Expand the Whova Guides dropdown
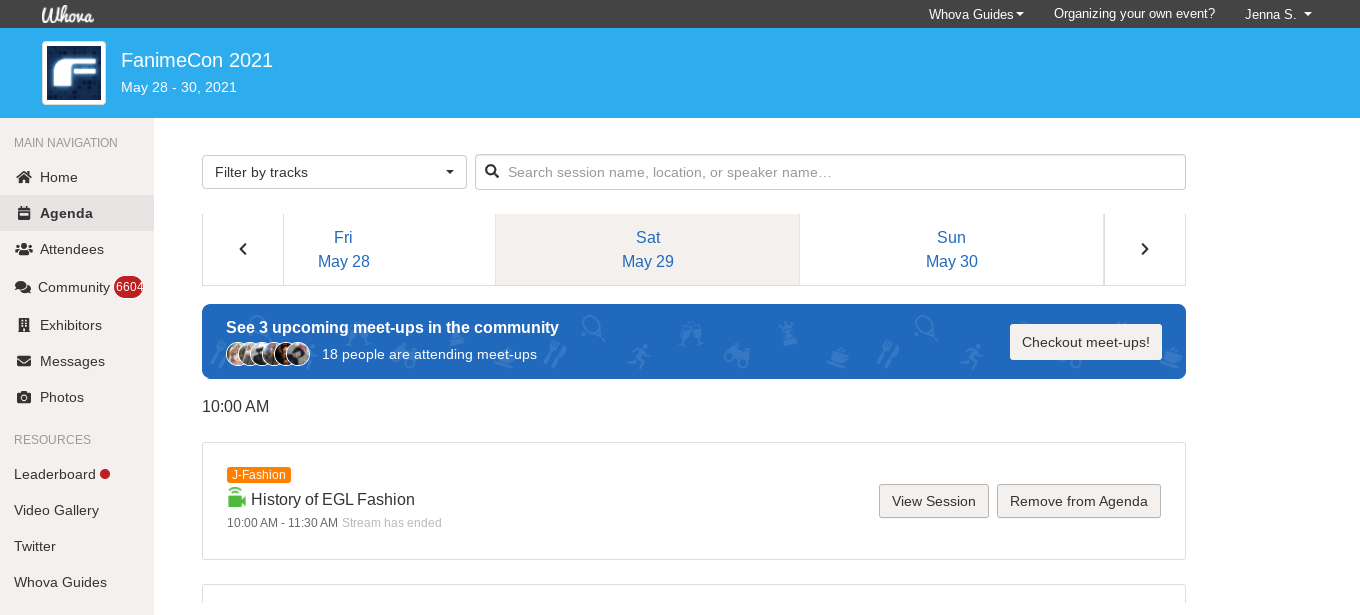 (976, 14)
